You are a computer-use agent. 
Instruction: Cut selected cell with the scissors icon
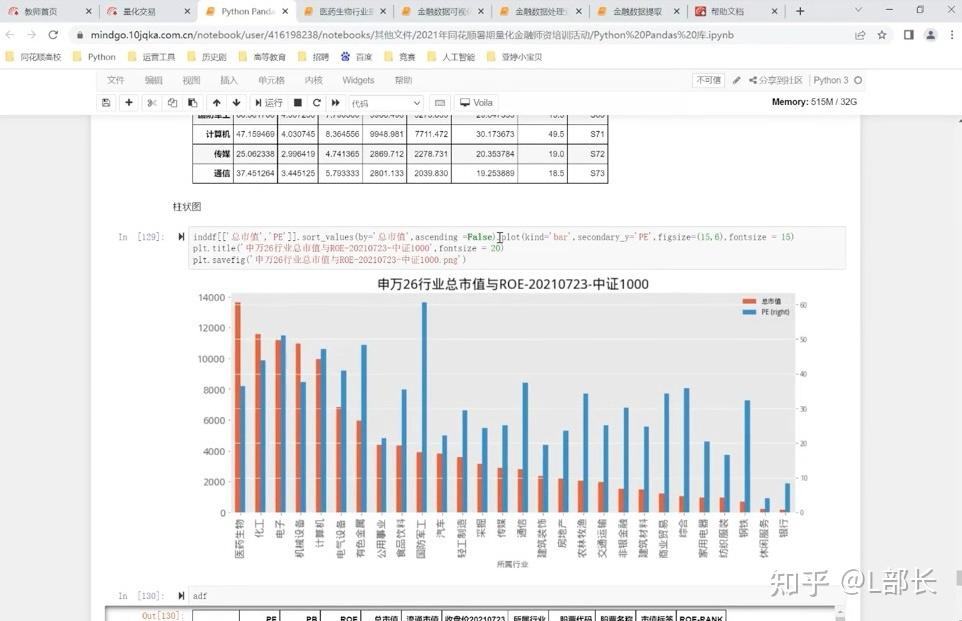click(x=152, y=102)
